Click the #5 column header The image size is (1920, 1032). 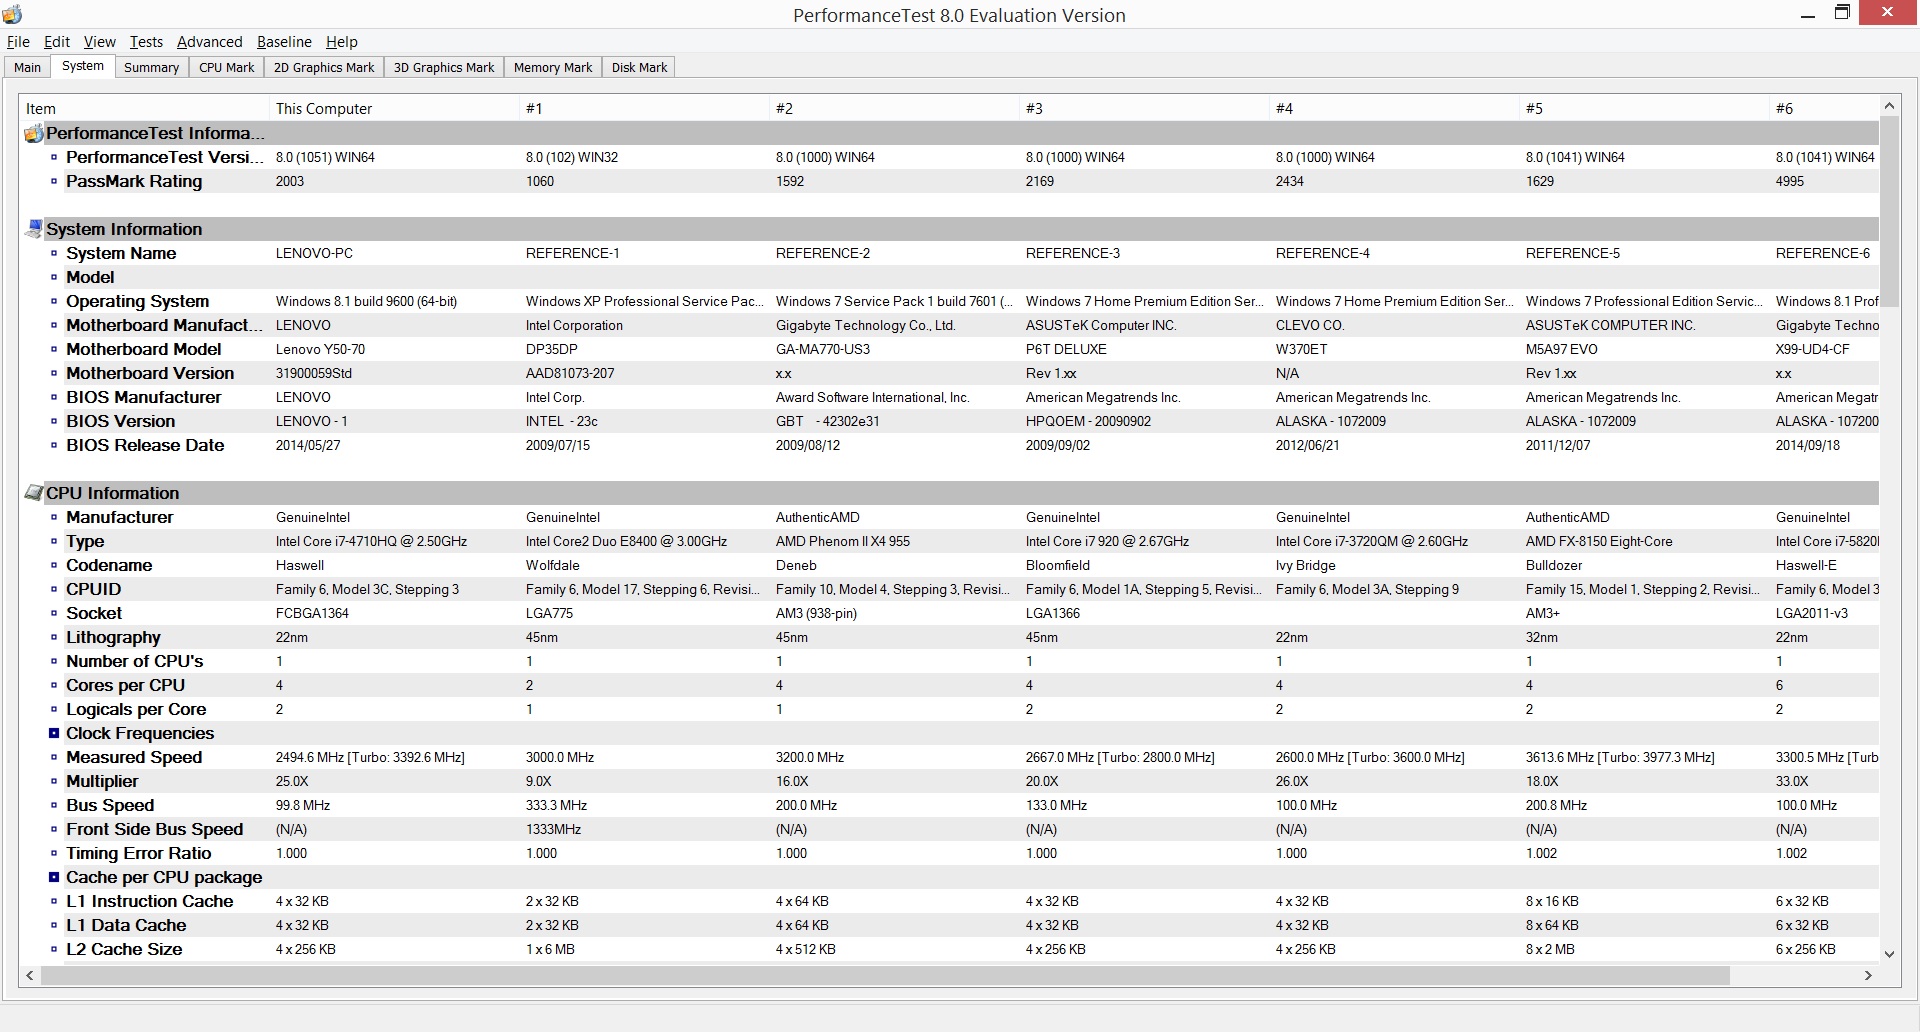pyautogui.click(x=1645, y=108)
